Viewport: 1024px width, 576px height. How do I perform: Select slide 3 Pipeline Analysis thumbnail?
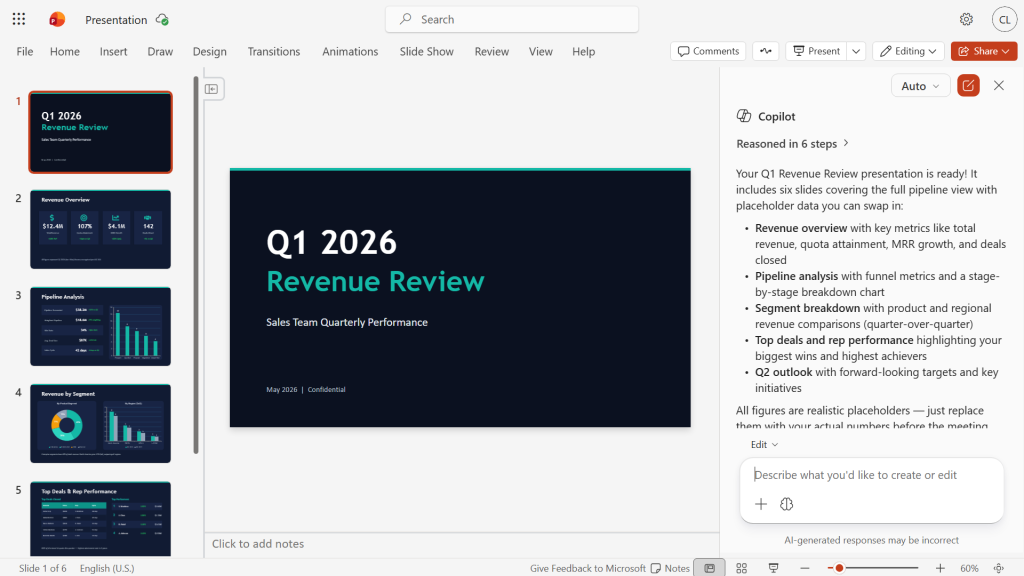click(101, 327)
